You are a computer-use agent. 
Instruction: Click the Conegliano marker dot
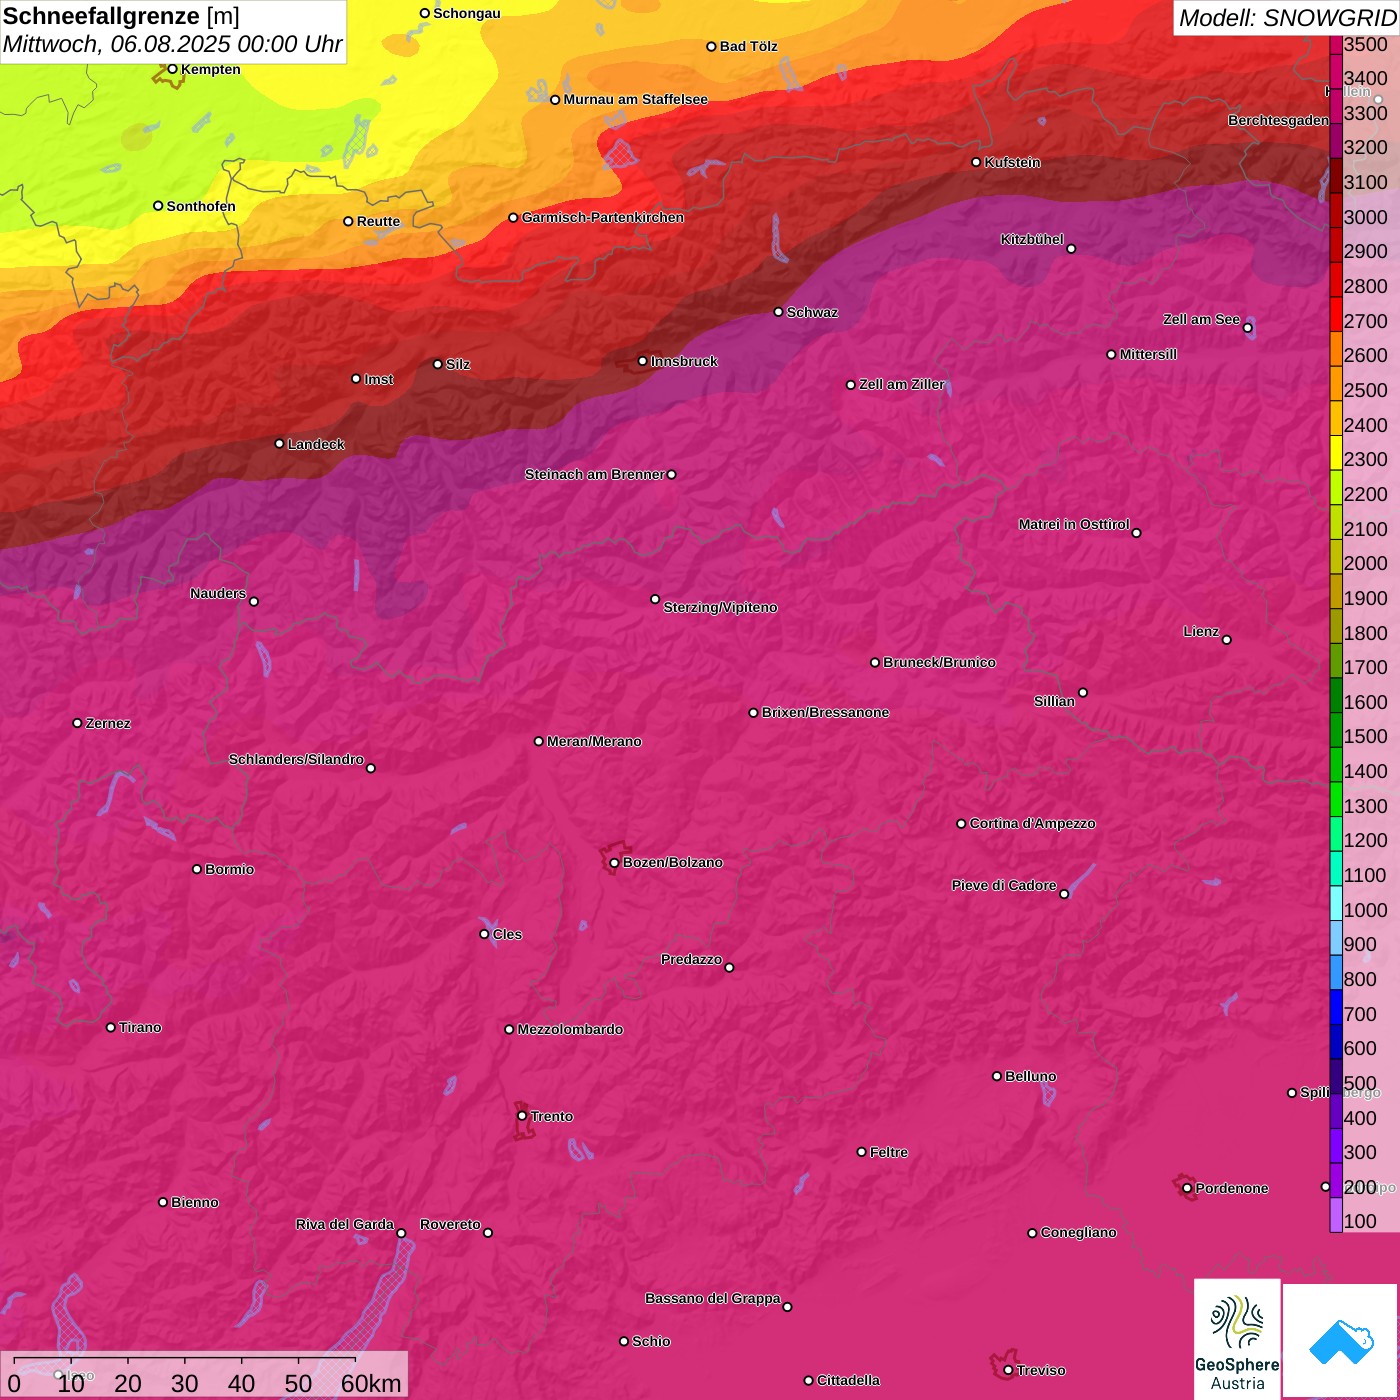1033,1233
